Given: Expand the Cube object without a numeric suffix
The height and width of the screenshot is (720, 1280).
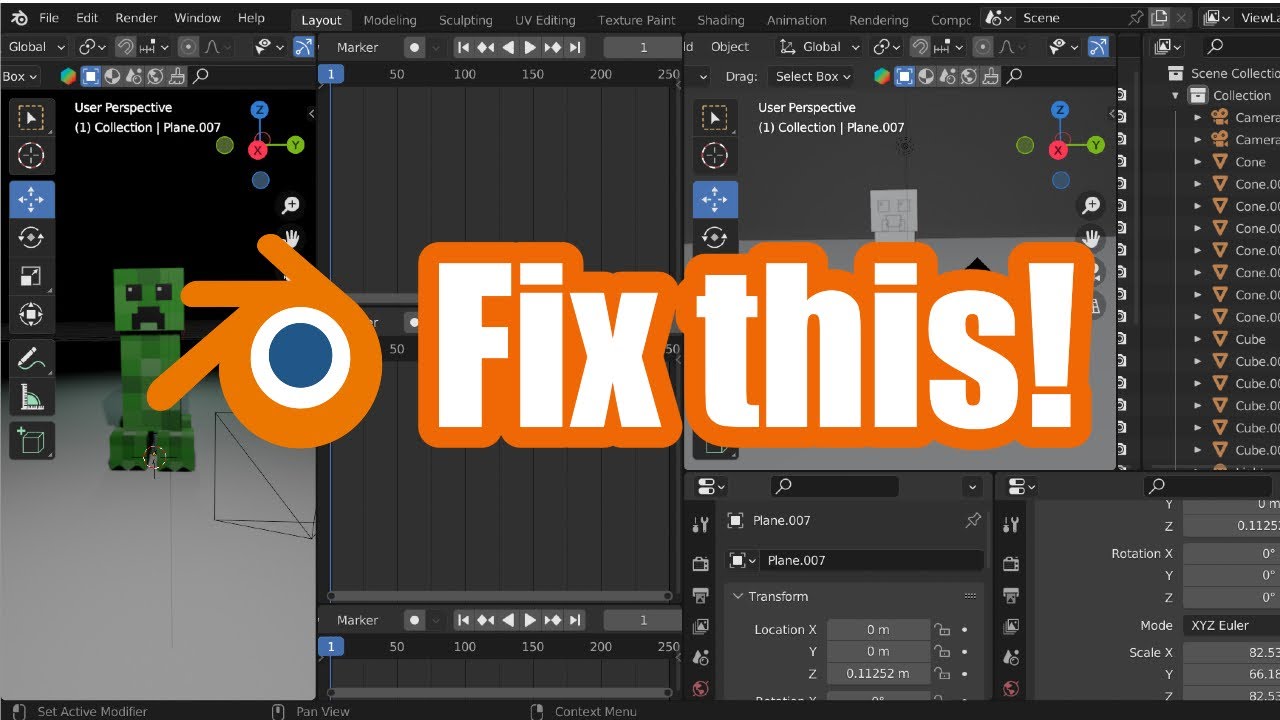Looking at the screenshot, I should pyautogui.click(x=1198, y=339).
